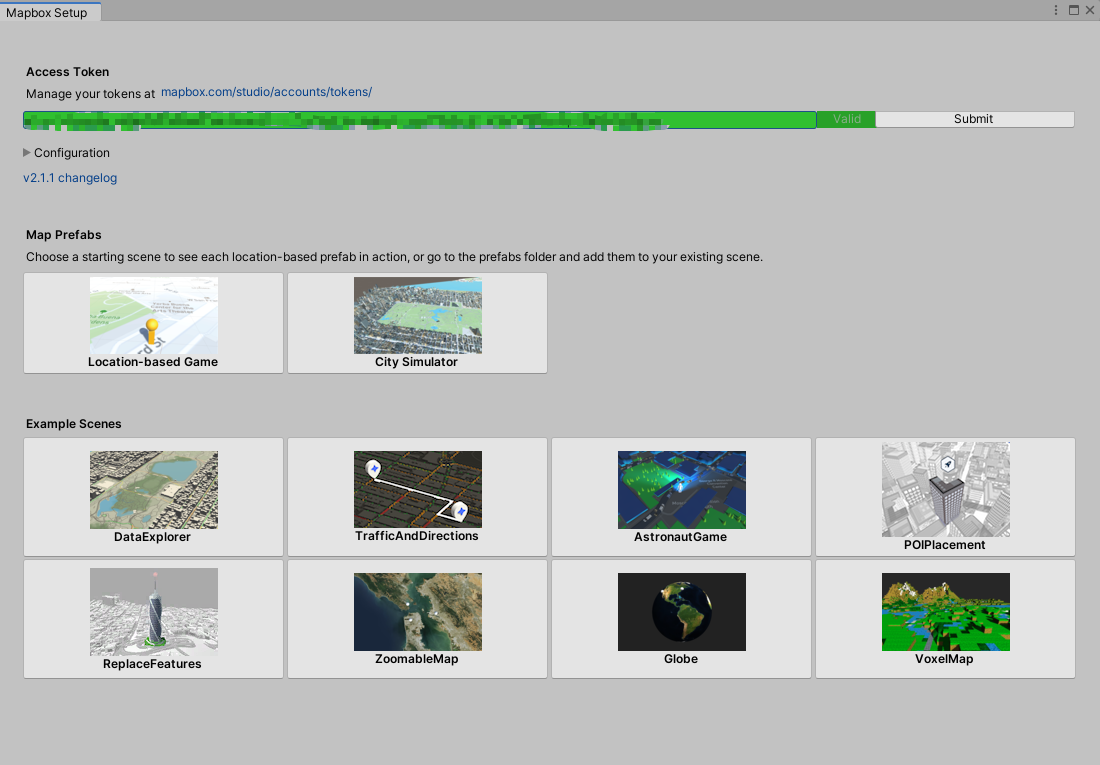1100x765 pixels.
Task: Click the Submit token button
Action: [x=973, y=119]
